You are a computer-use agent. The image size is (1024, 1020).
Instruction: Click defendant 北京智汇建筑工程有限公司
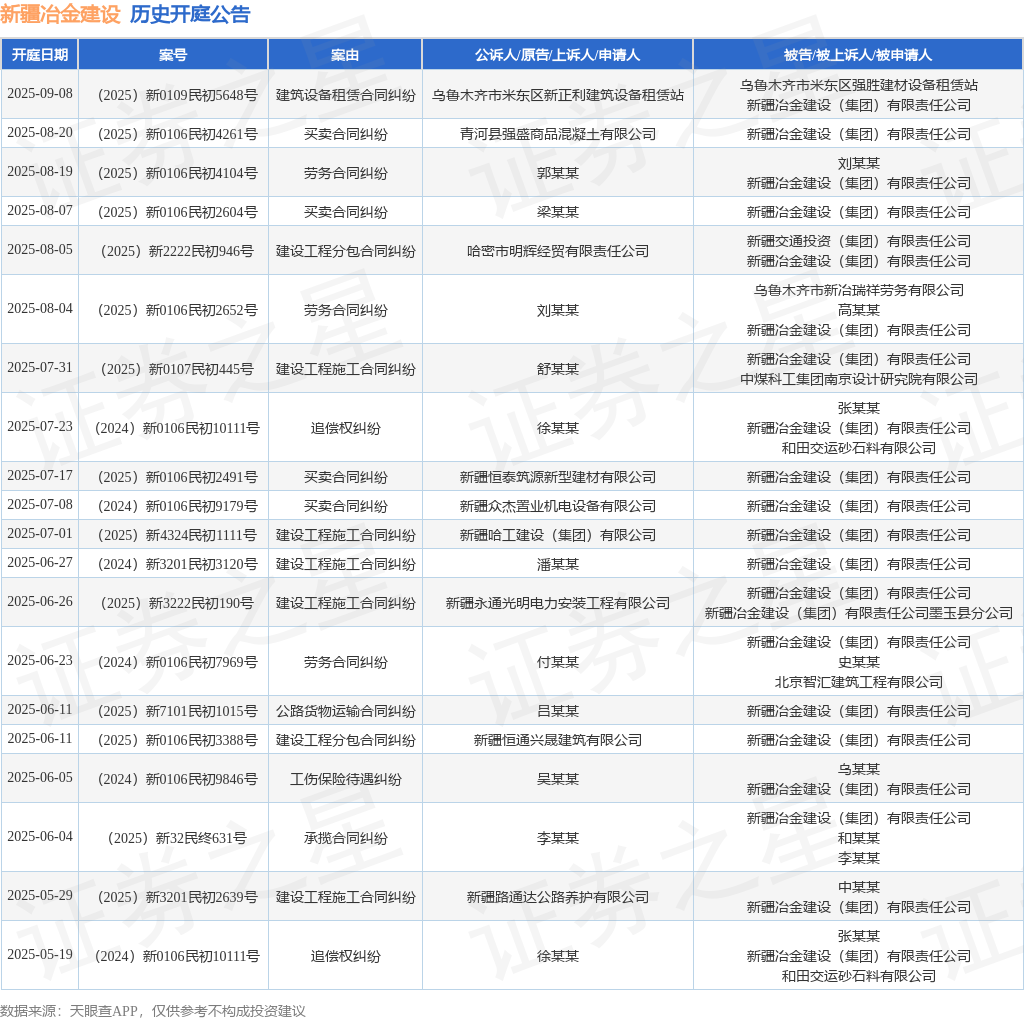coord(859,682)
